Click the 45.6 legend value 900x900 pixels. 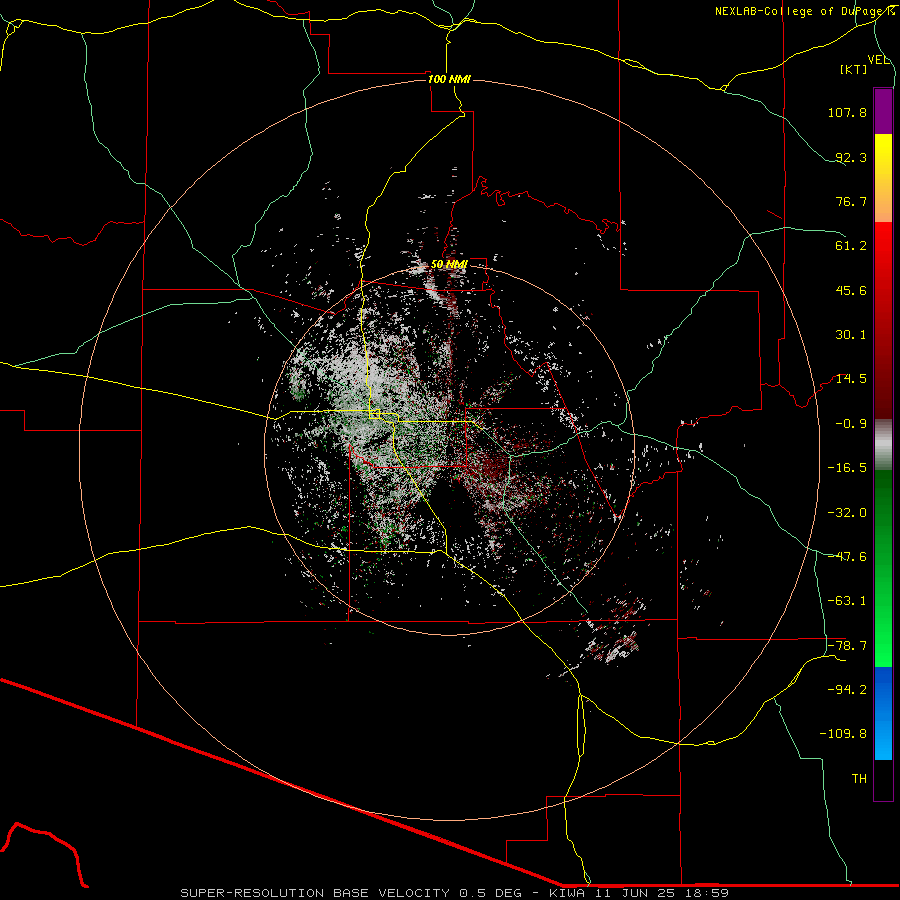(851, 290)
